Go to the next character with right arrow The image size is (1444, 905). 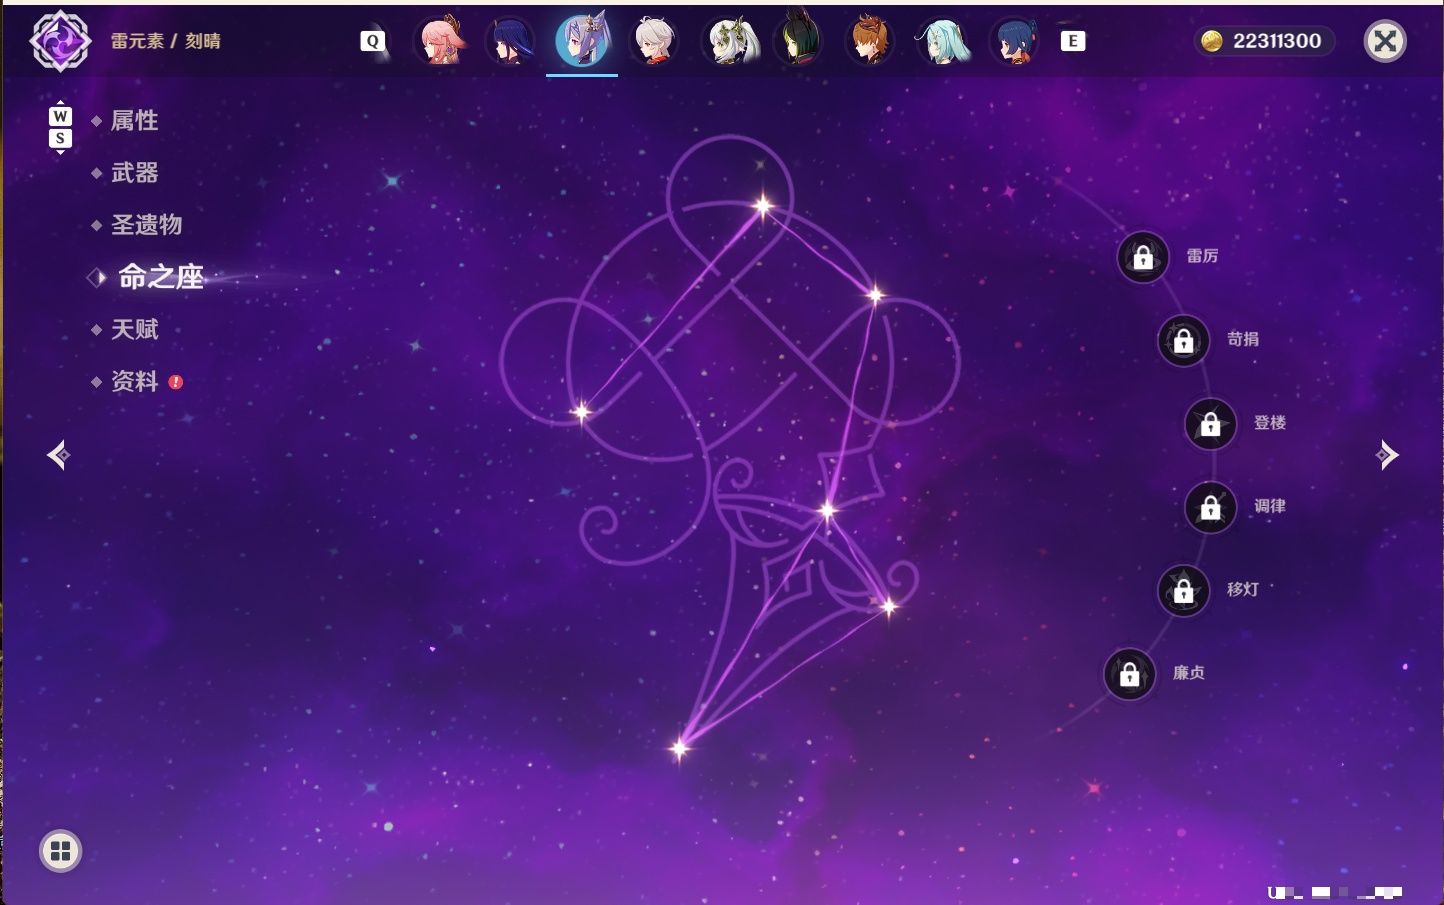pos(1387,455)
